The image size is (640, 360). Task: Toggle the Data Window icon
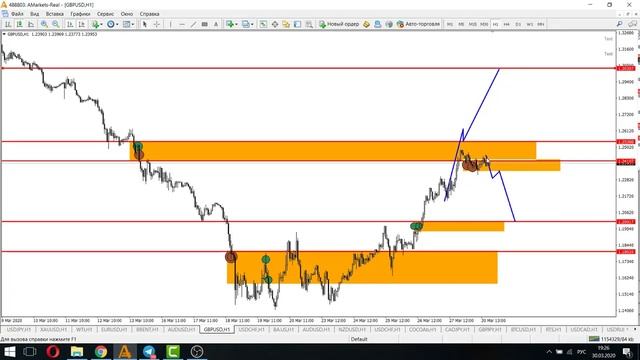[x=275, y=24]
